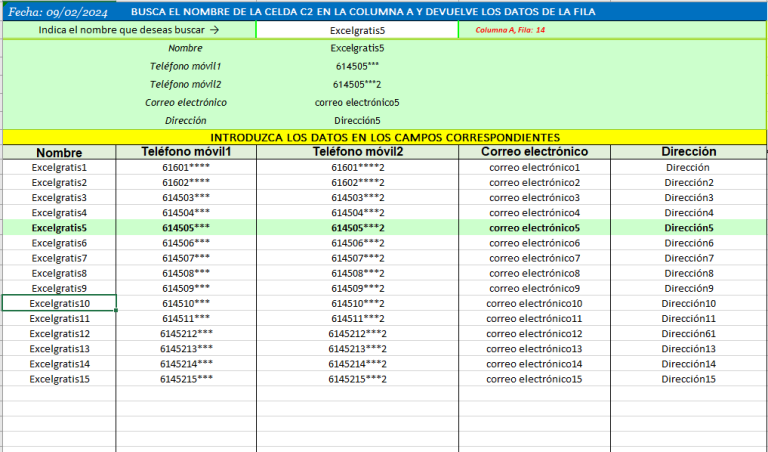Click the phone cell 61601****
The image size is (768, 452).
pyautogui.click(x=186, y=167)
